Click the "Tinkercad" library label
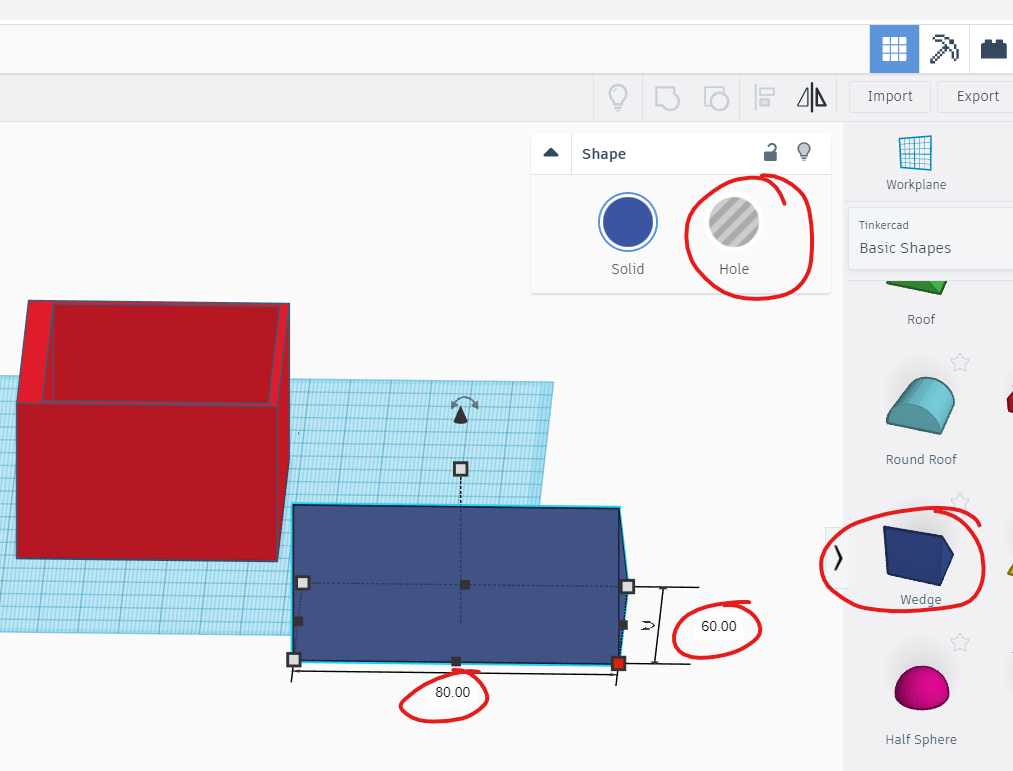Image resolution: width=1013 pixels, height=771 pixels. 883,225
